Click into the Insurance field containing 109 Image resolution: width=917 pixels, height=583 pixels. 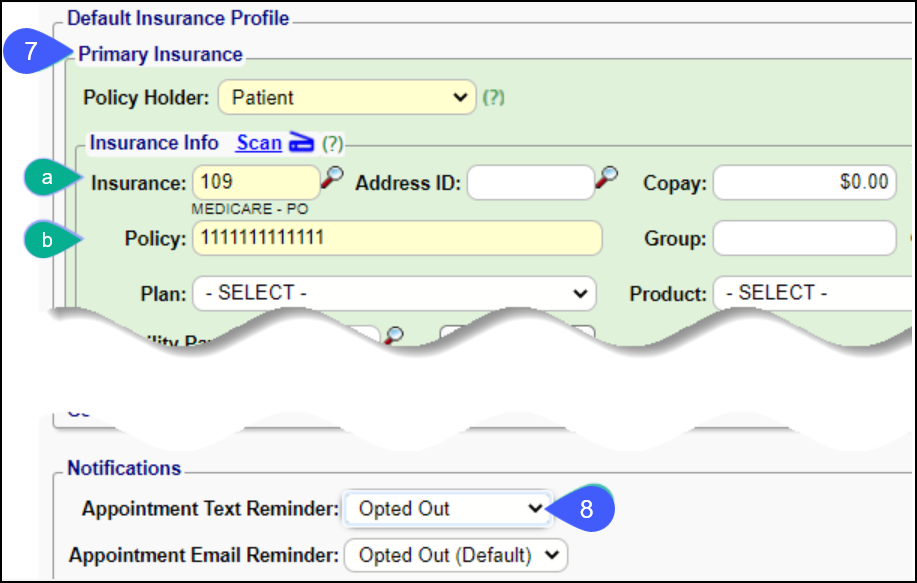point(254,182)
